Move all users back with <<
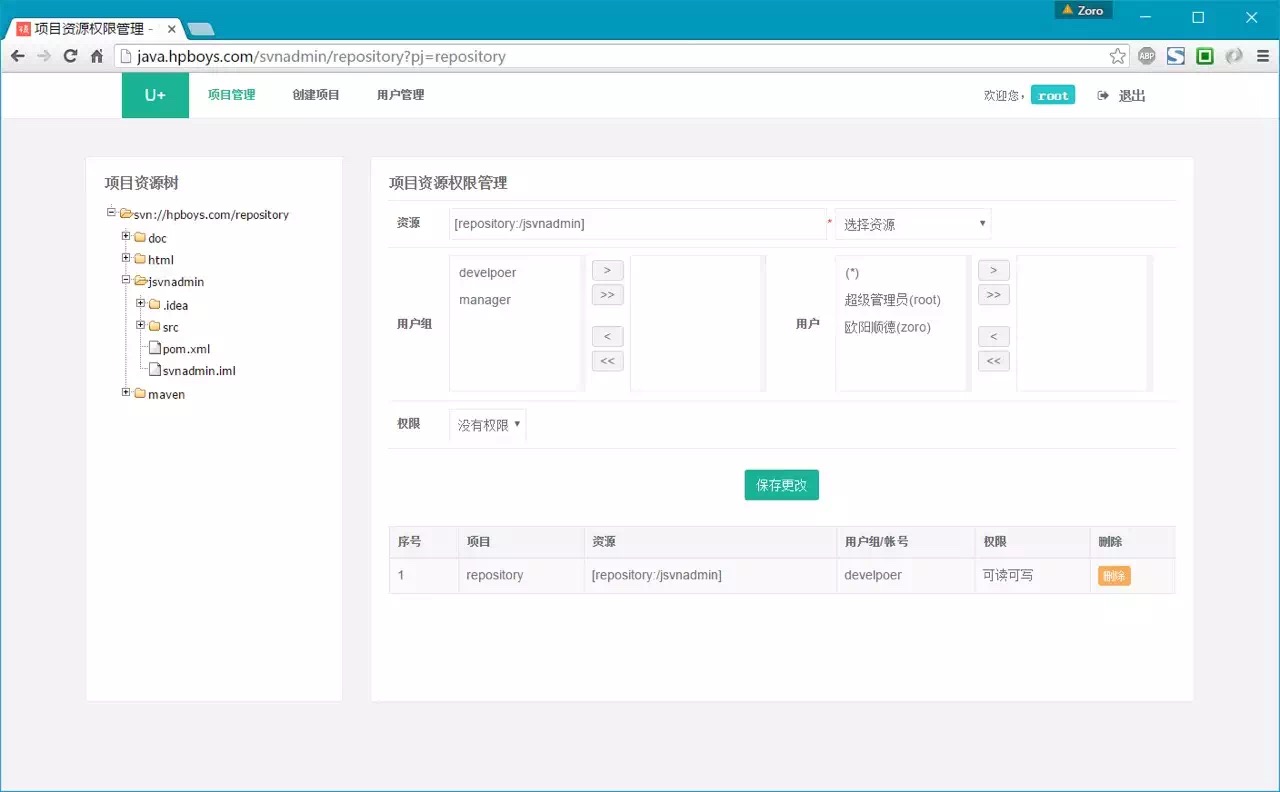This screenshot has width=1280, height=792. (994, 361)
